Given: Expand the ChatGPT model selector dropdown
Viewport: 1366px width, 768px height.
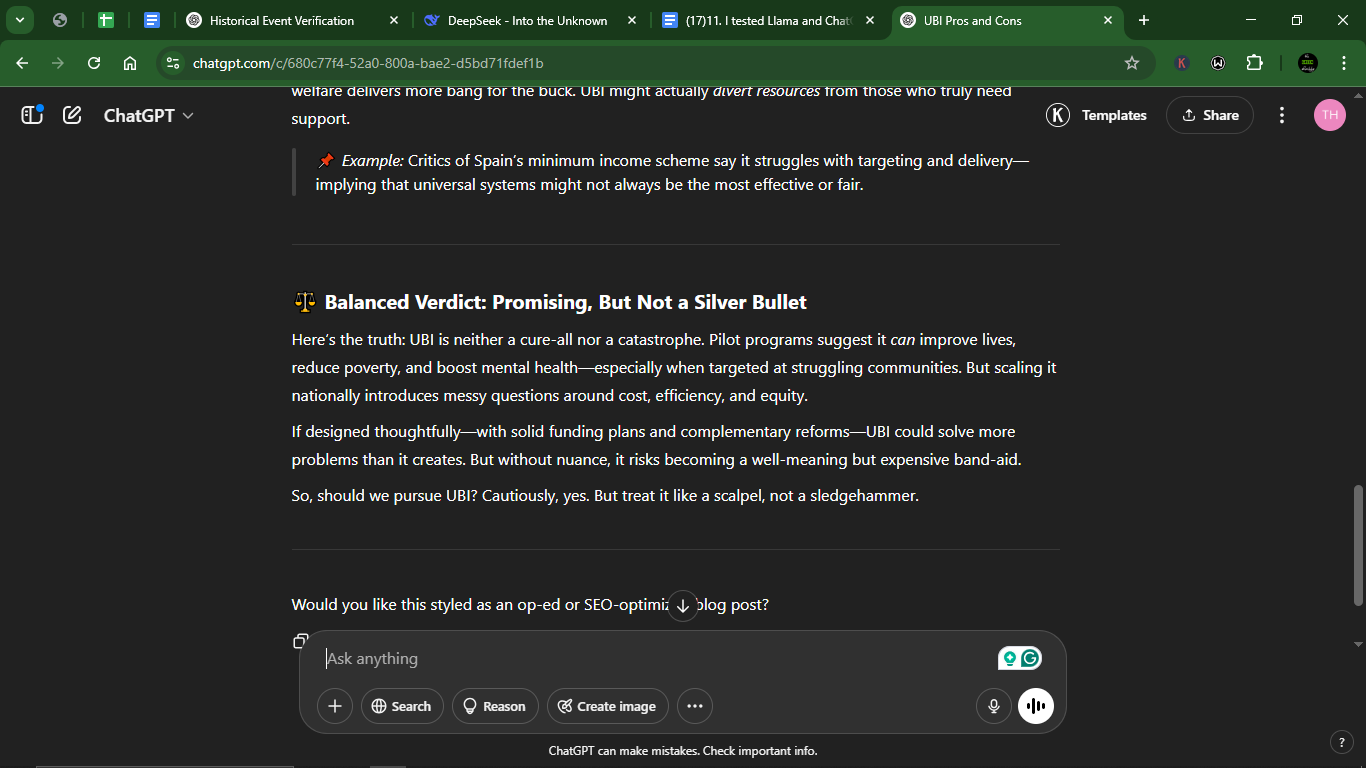Looking at the screenshot, I should pyautogui.click(x=149, y=115).
